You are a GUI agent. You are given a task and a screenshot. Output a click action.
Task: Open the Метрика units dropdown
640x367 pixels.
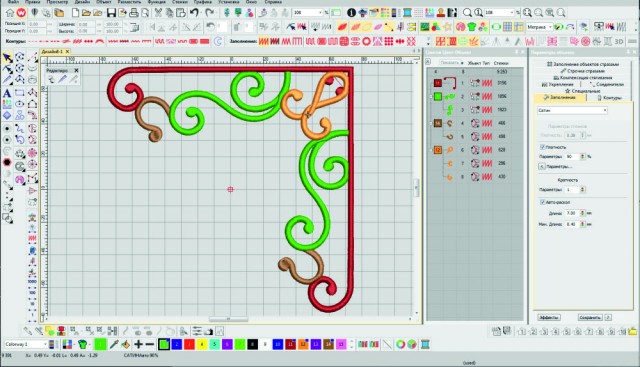[x=539, y=27]
